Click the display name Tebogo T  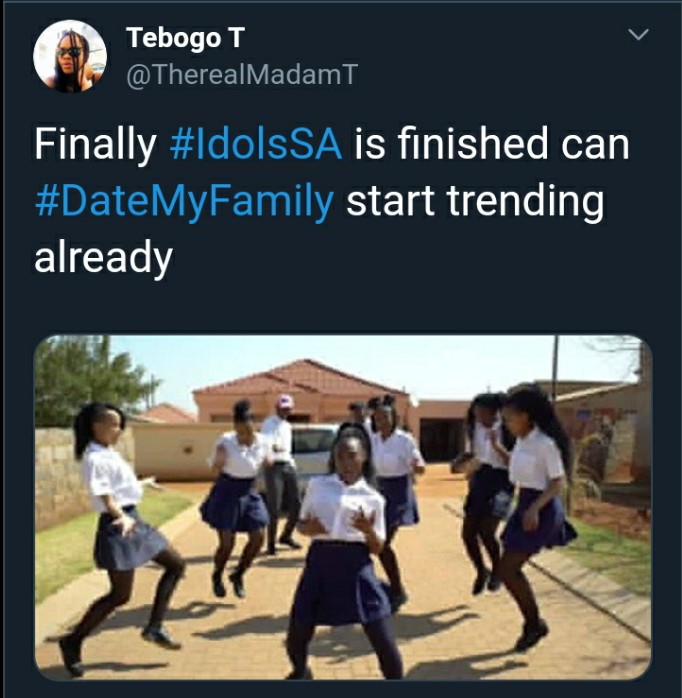tap(185, 38)
